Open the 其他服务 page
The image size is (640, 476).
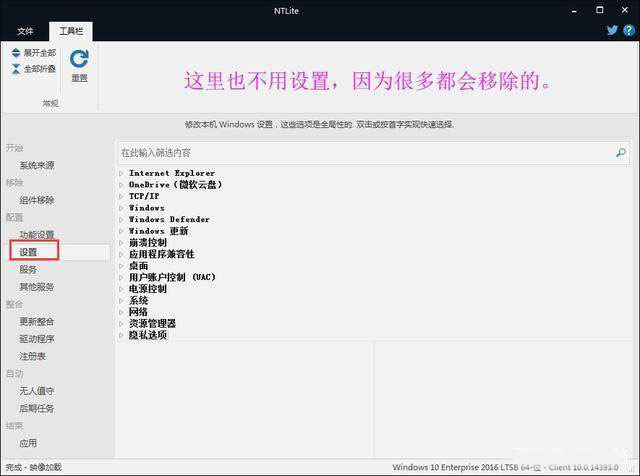37,287
